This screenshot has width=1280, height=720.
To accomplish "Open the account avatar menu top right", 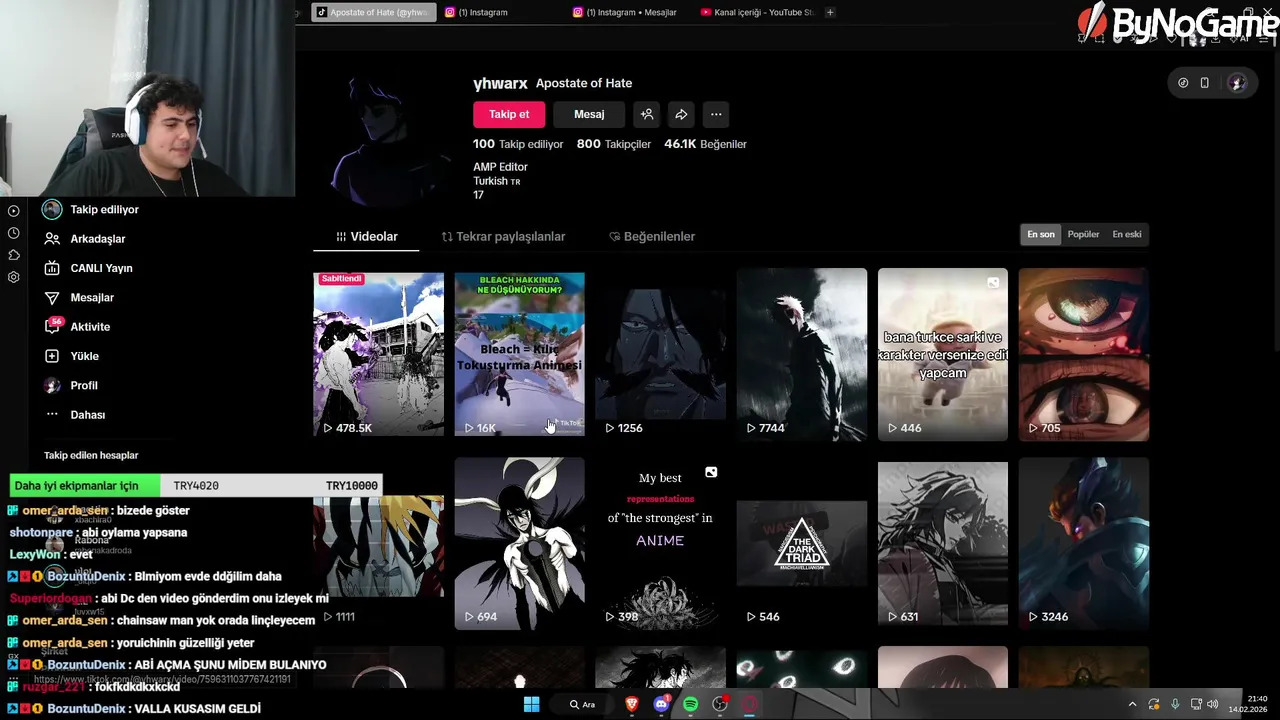I will tap(1237, 83).
